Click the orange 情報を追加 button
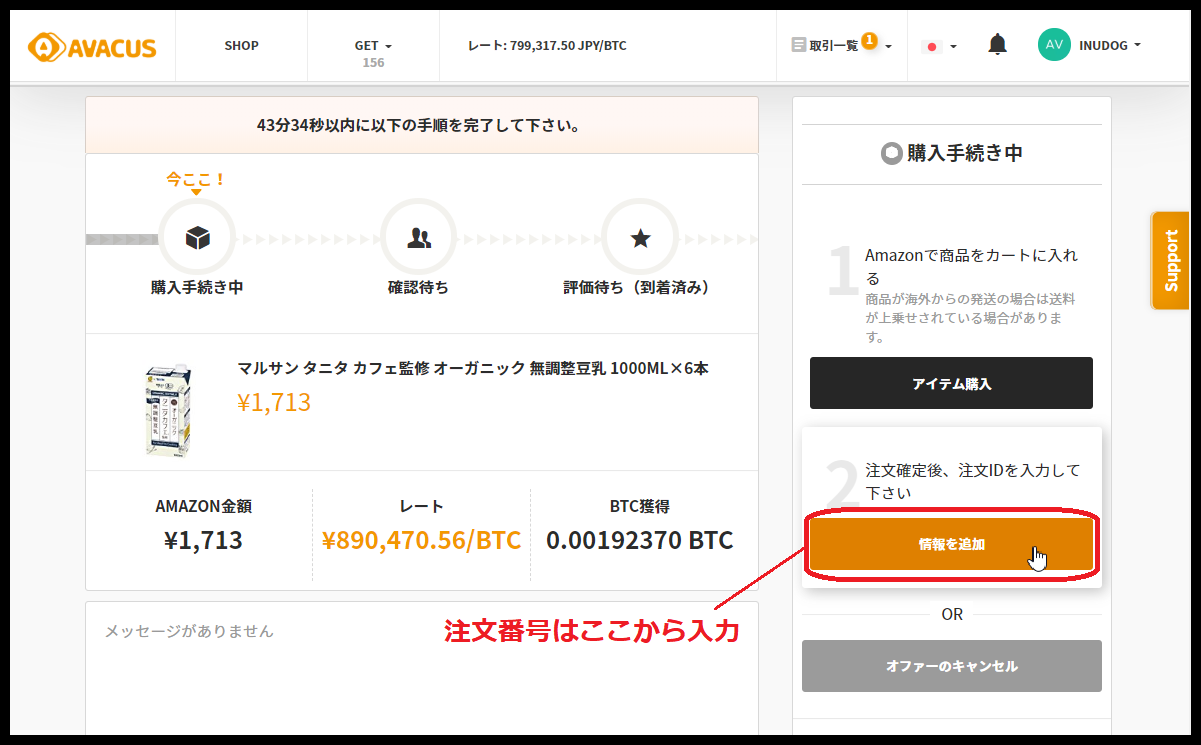Screen dimensions: 1201x745 click(951, 545)
